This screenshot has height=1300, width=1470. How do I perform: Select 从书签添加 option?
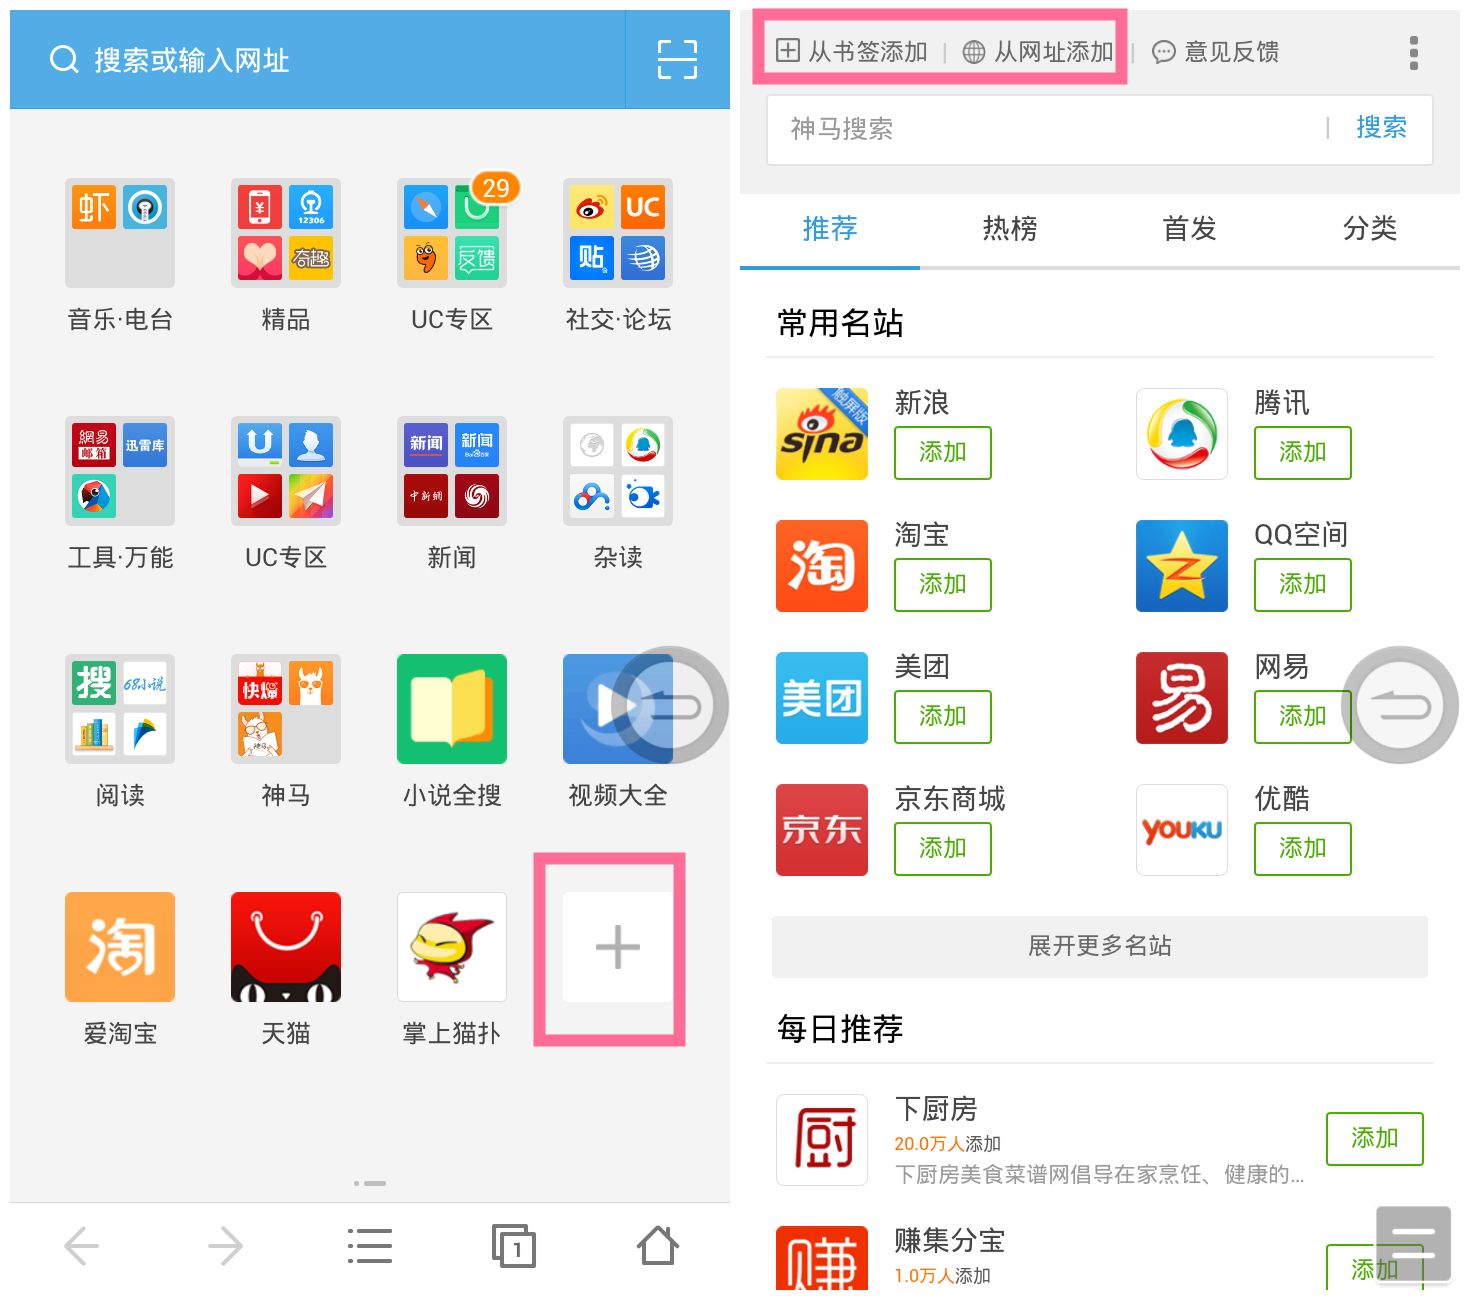(852, 51)
